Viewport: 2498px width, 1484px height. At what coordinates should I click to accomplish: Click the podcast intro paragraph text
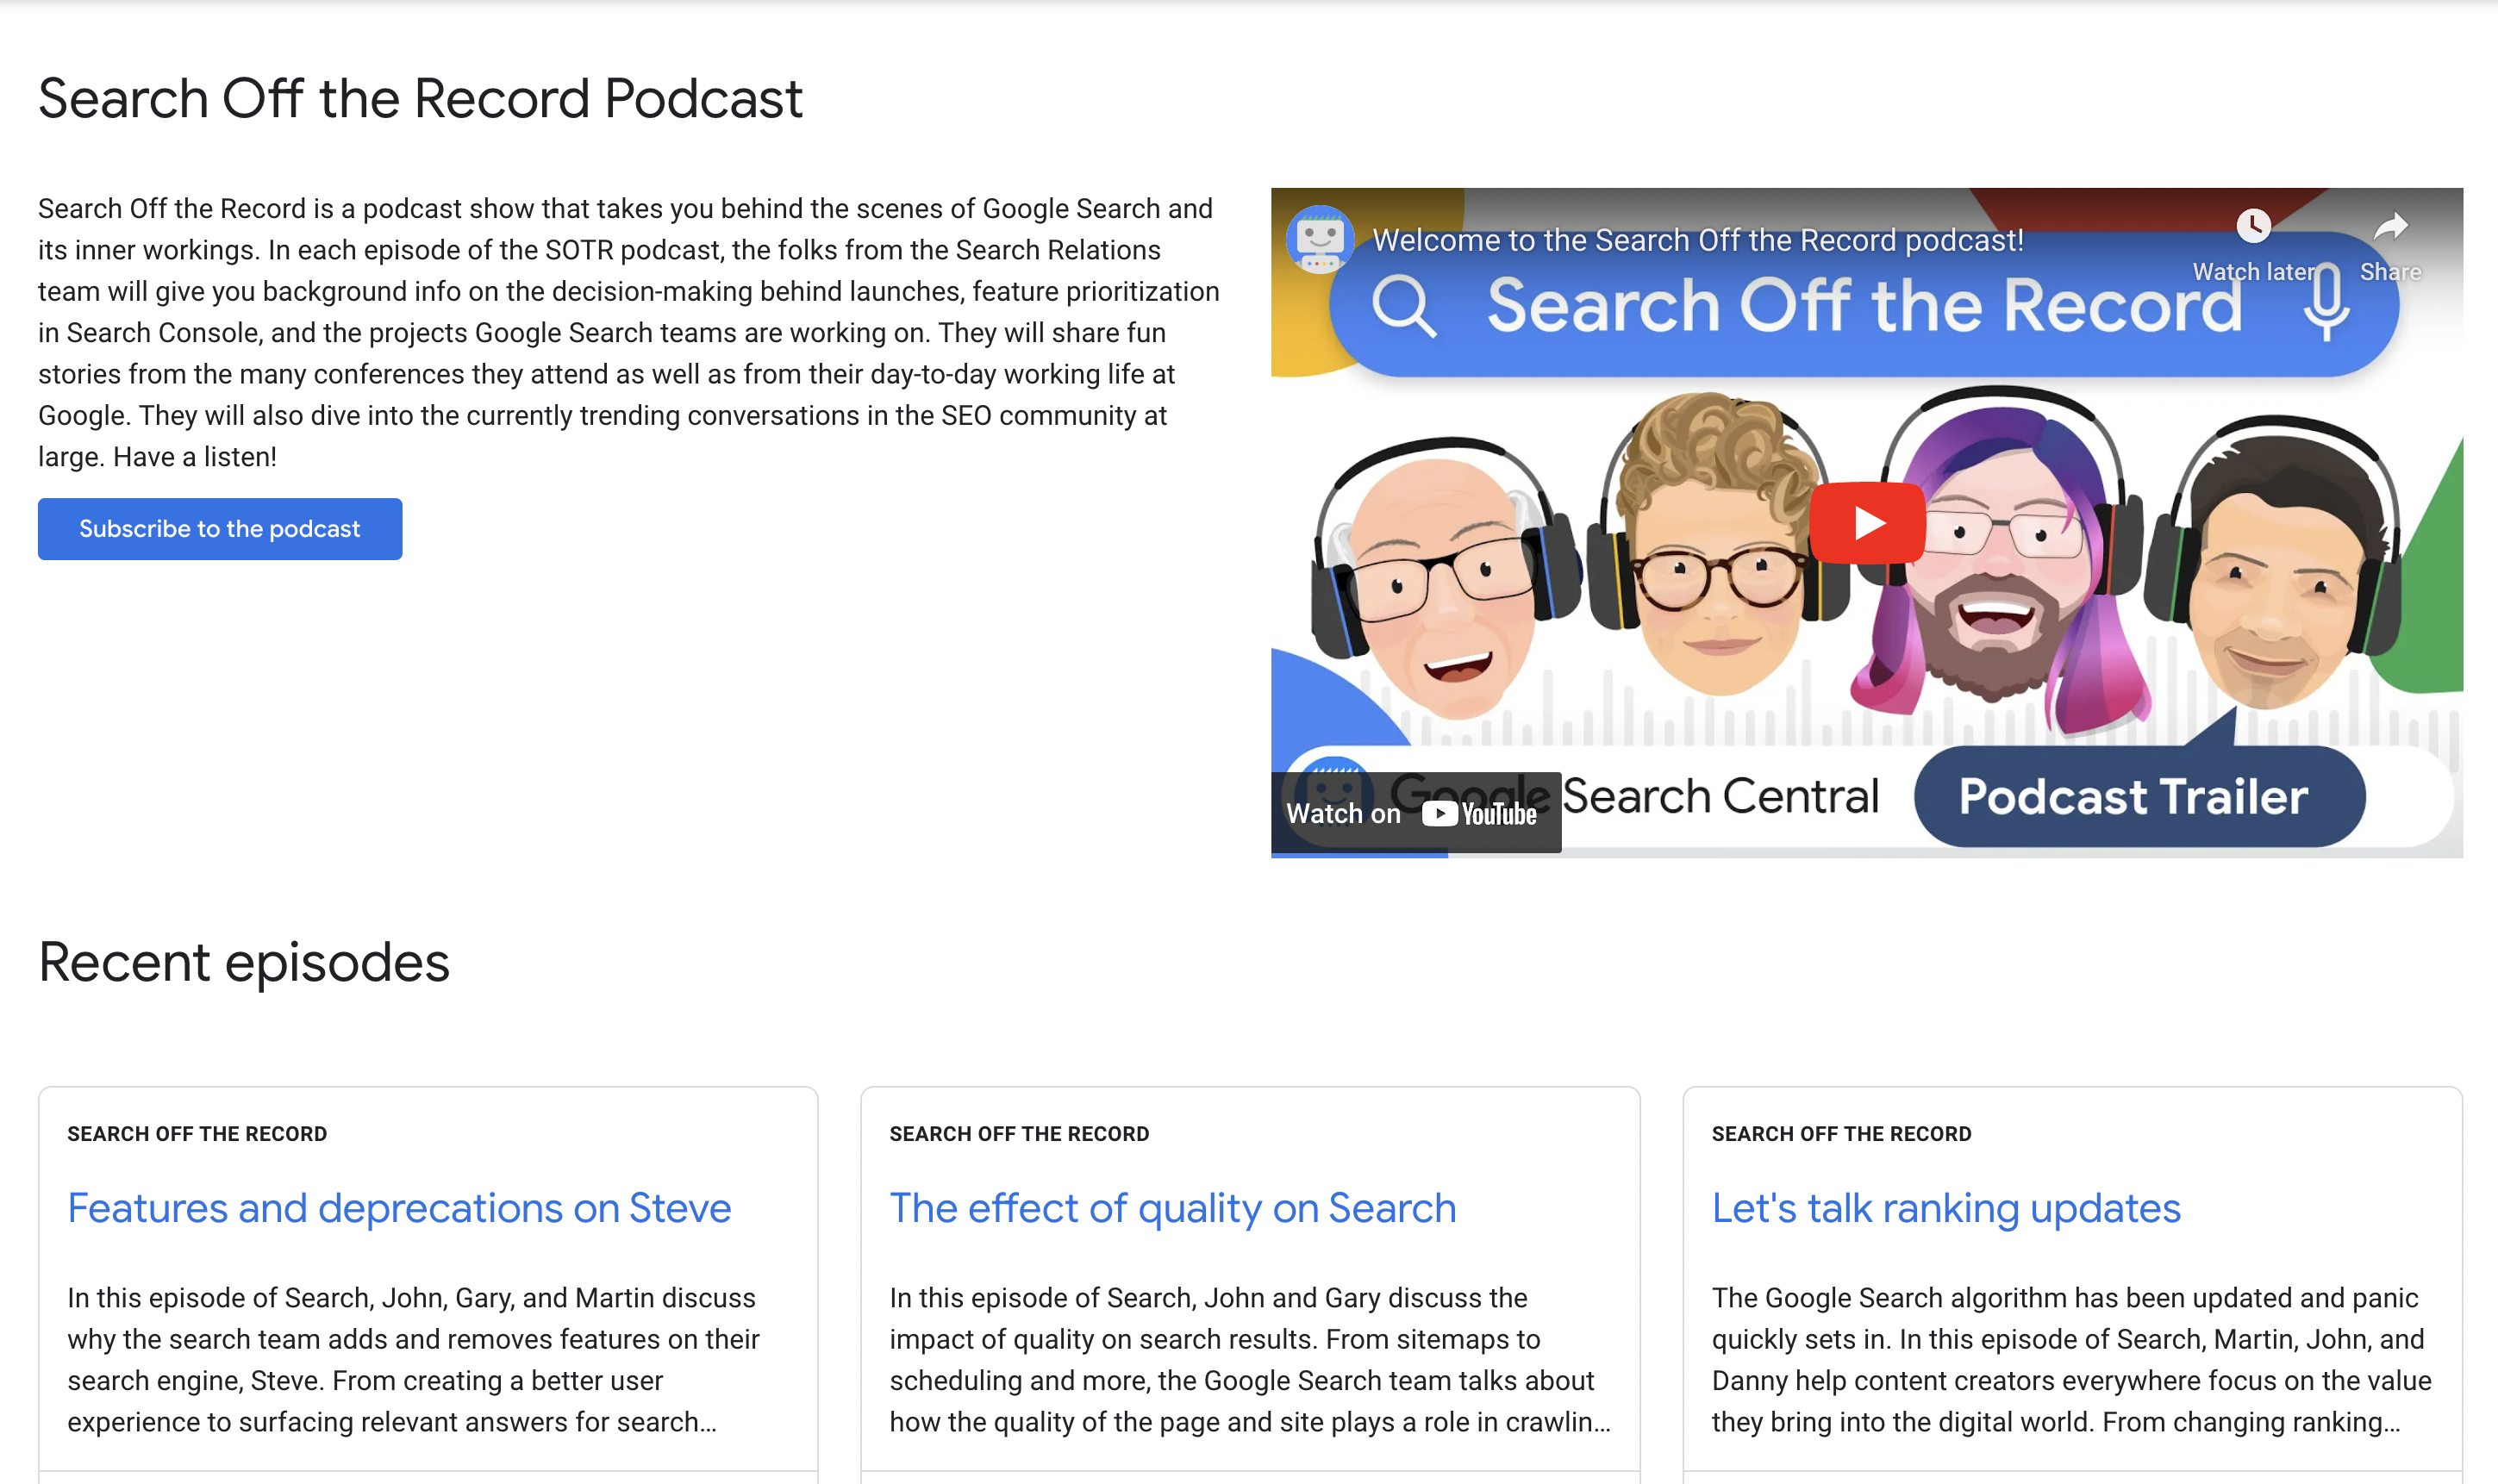tap(628, 332)
